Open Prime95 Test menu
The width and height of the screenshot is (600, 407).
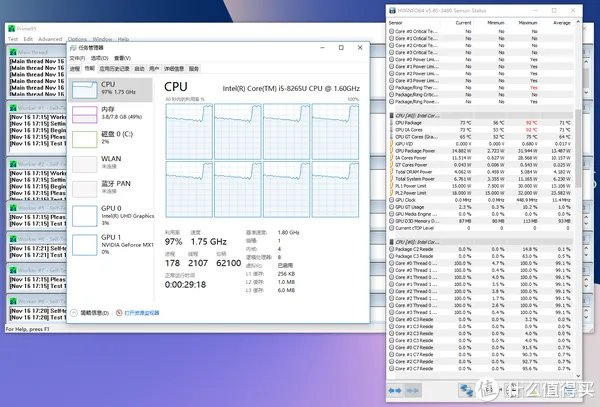tap(12, 39)
